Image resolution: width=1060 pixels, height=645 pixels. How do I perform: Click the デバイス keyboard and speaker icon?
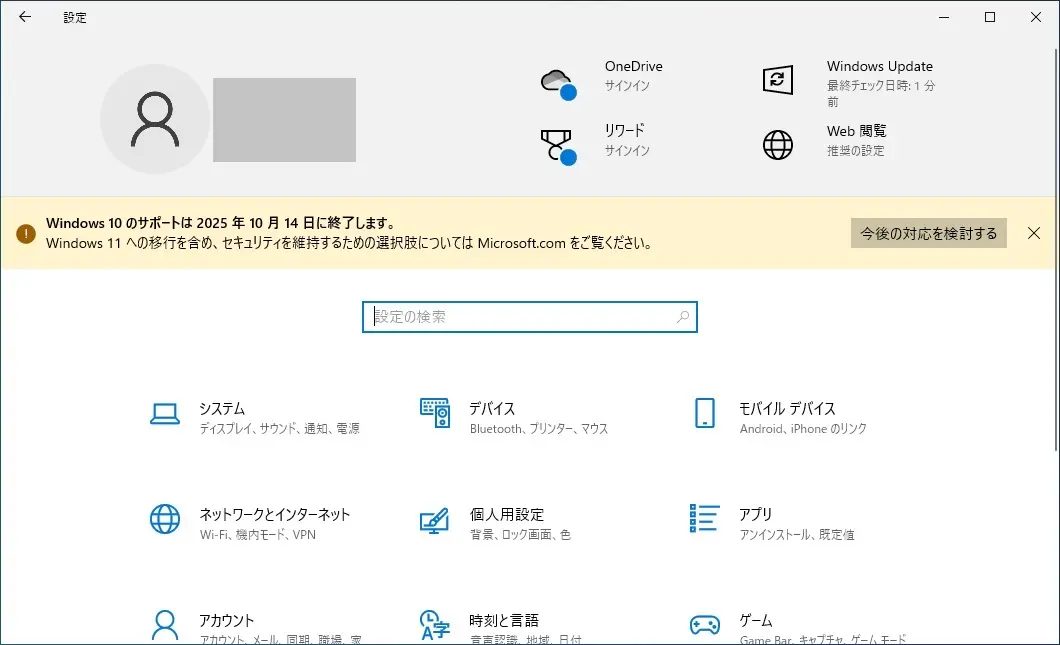[x=435, y=412]
